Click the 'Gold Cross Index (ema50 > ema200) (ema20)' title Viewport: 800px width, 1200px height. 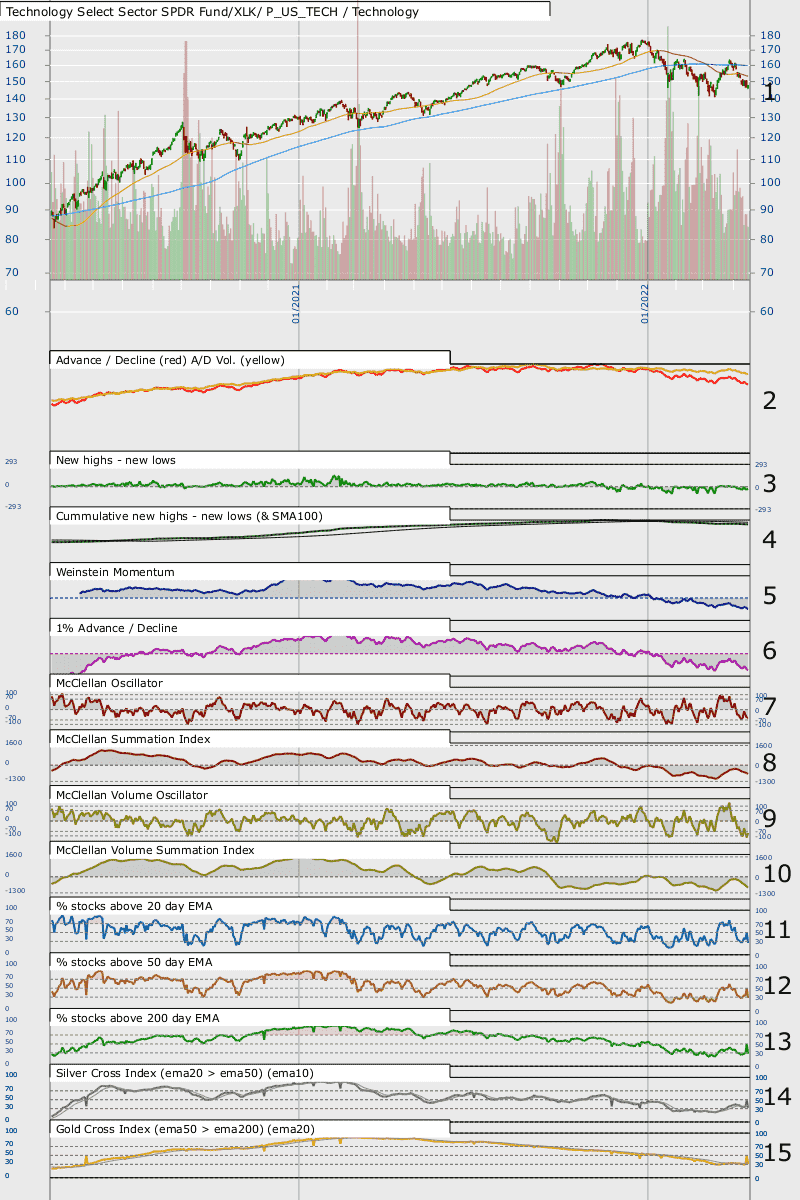tap(185, 1129)
